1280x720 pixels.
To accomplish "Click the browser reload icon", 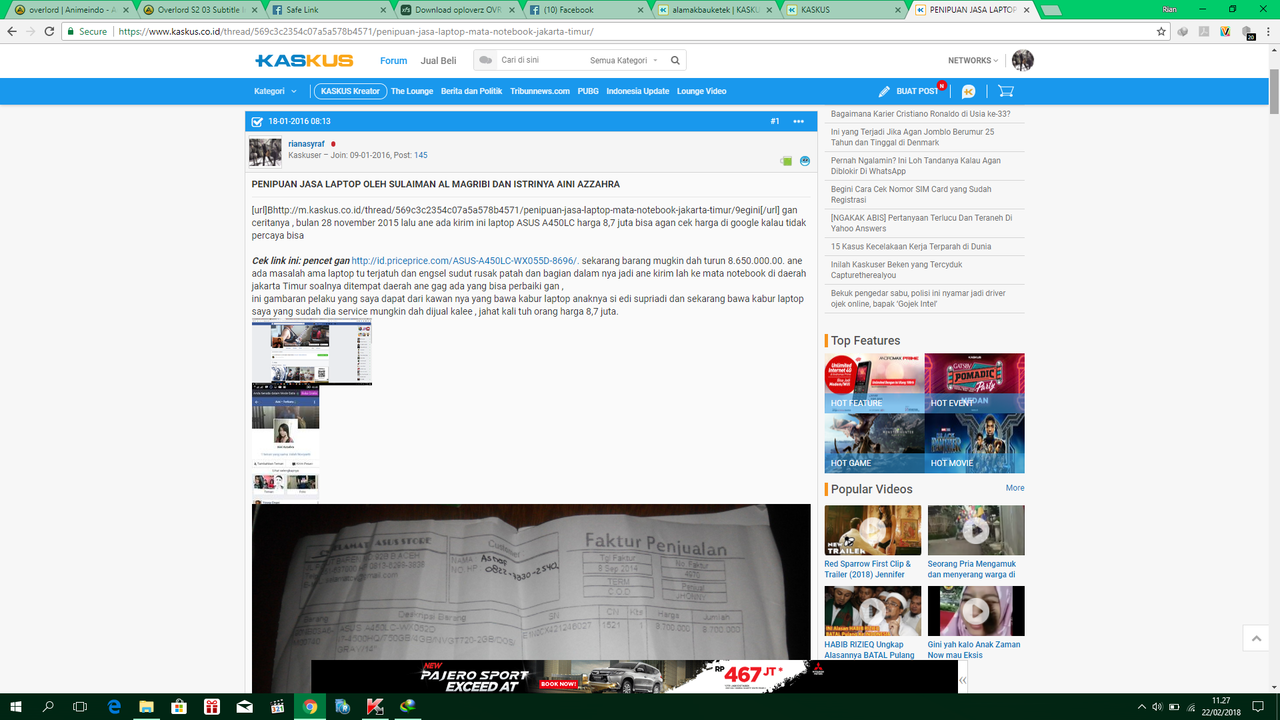I will (x=49, y=31).
